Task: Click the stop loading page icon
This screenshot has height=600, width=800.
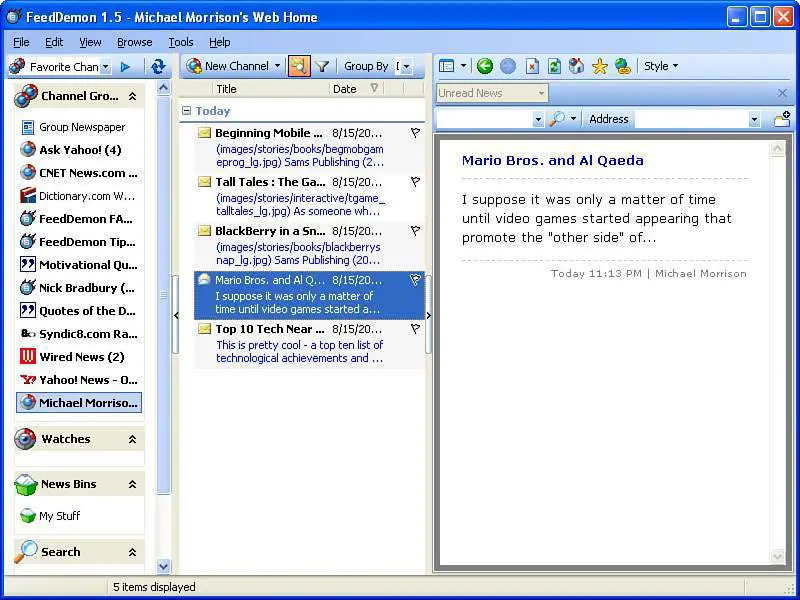Action: 532,66
